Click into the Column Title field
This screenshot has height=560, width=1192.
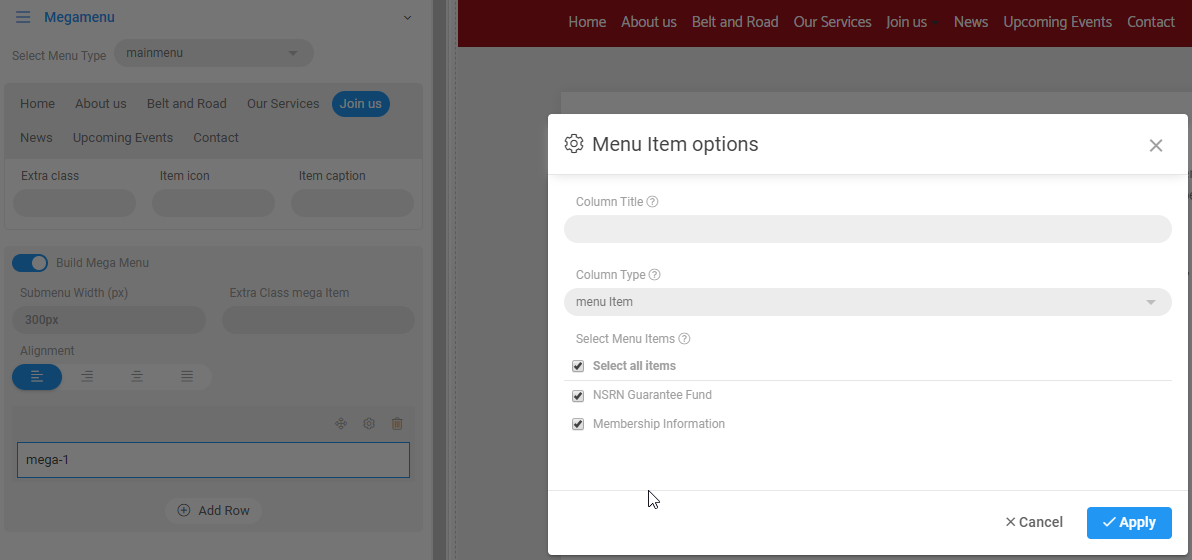[x=867, y=229]
